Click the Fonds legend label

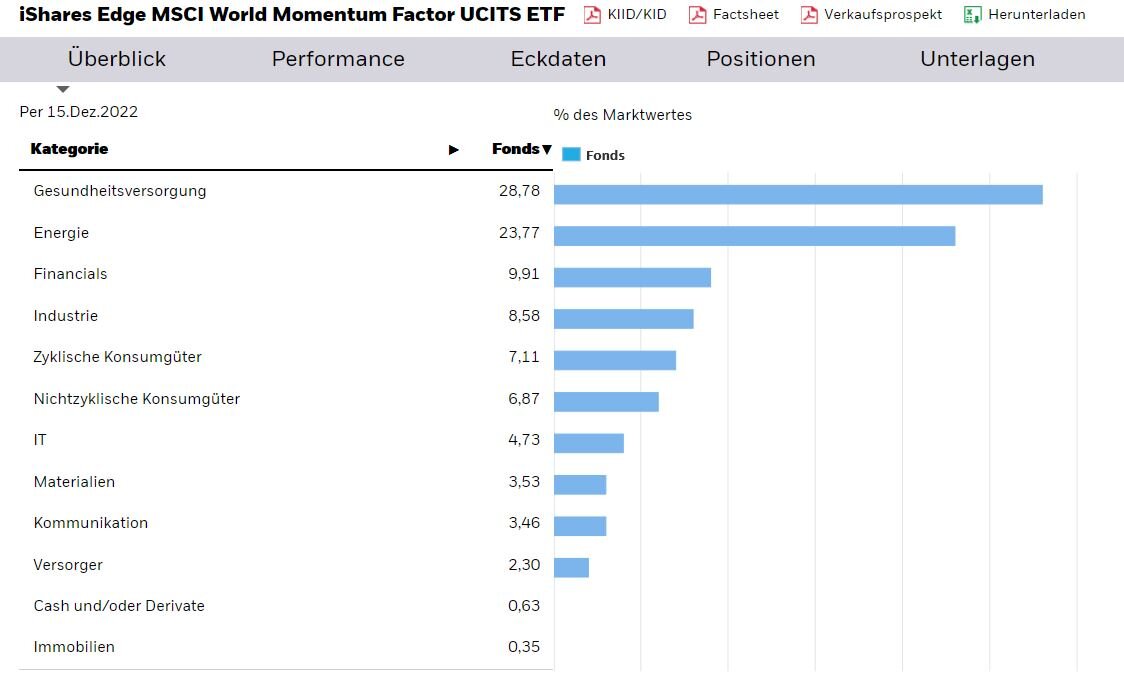(x=605, y=155)
